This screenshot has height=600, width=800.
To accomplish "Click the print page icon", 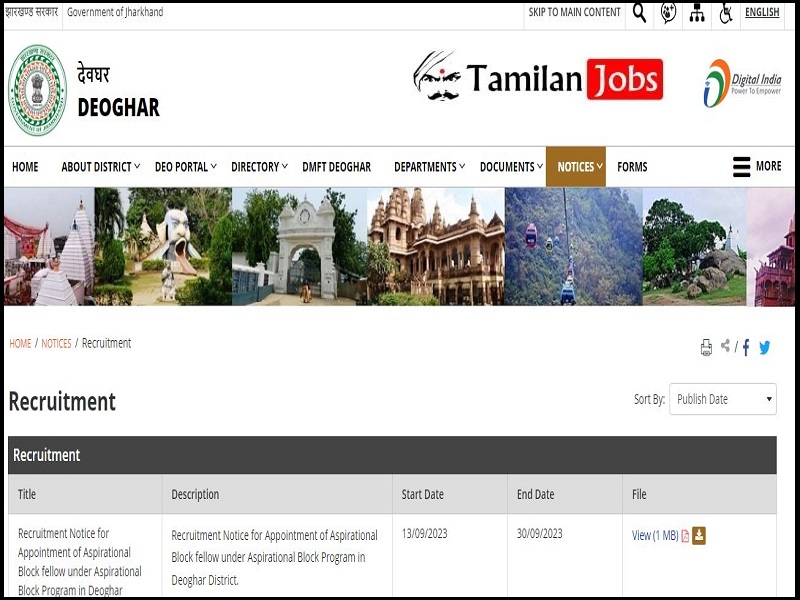I will tap(706, 347).
